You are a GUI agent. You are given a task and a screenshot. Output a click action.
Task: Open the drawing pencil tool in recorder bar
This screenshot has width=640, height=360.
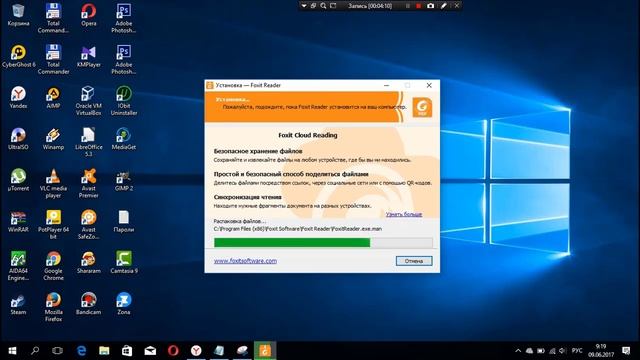(x=444, y=6)
